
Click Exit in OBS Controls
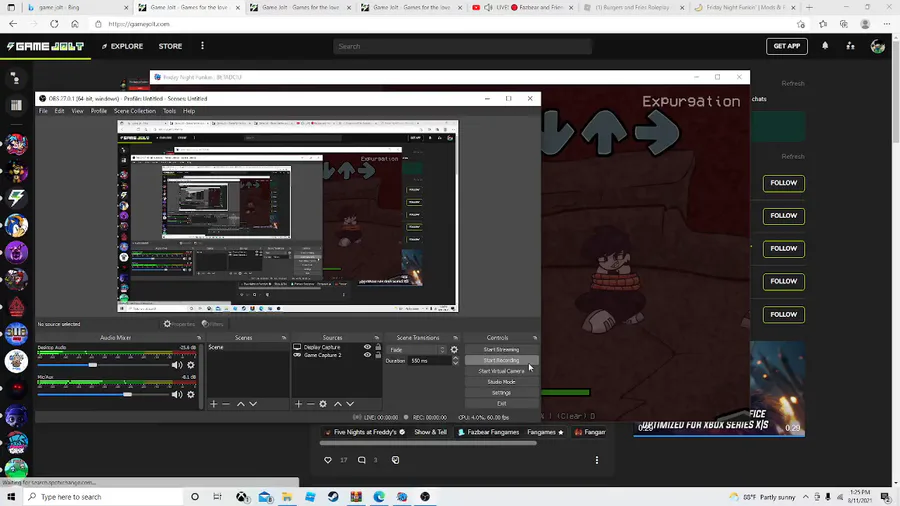[501, 403]
